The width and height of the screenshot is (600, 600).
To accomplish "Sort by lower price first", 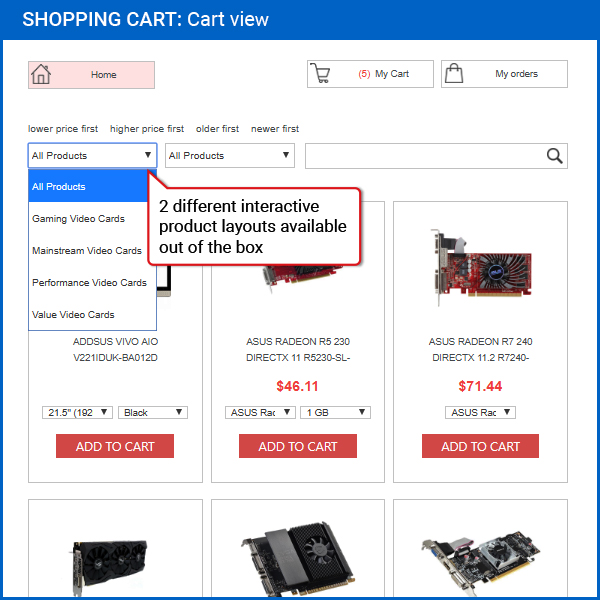I will (x=63, y=129).
